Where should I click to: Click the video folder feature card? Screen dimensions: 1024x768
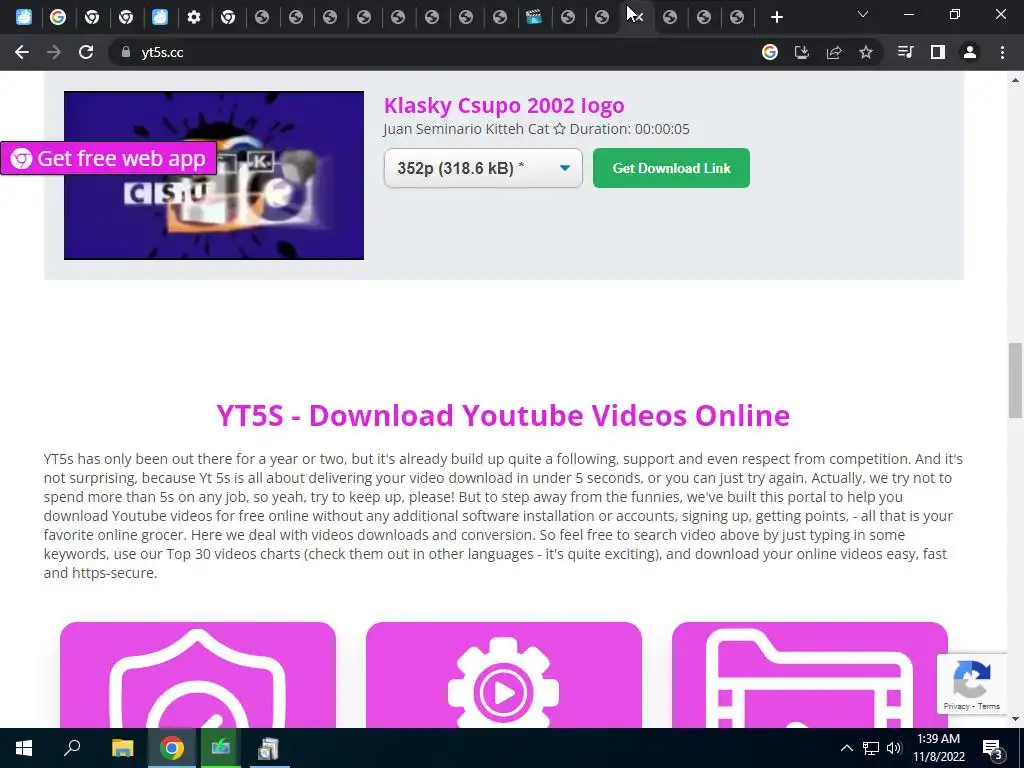(809, 676)
